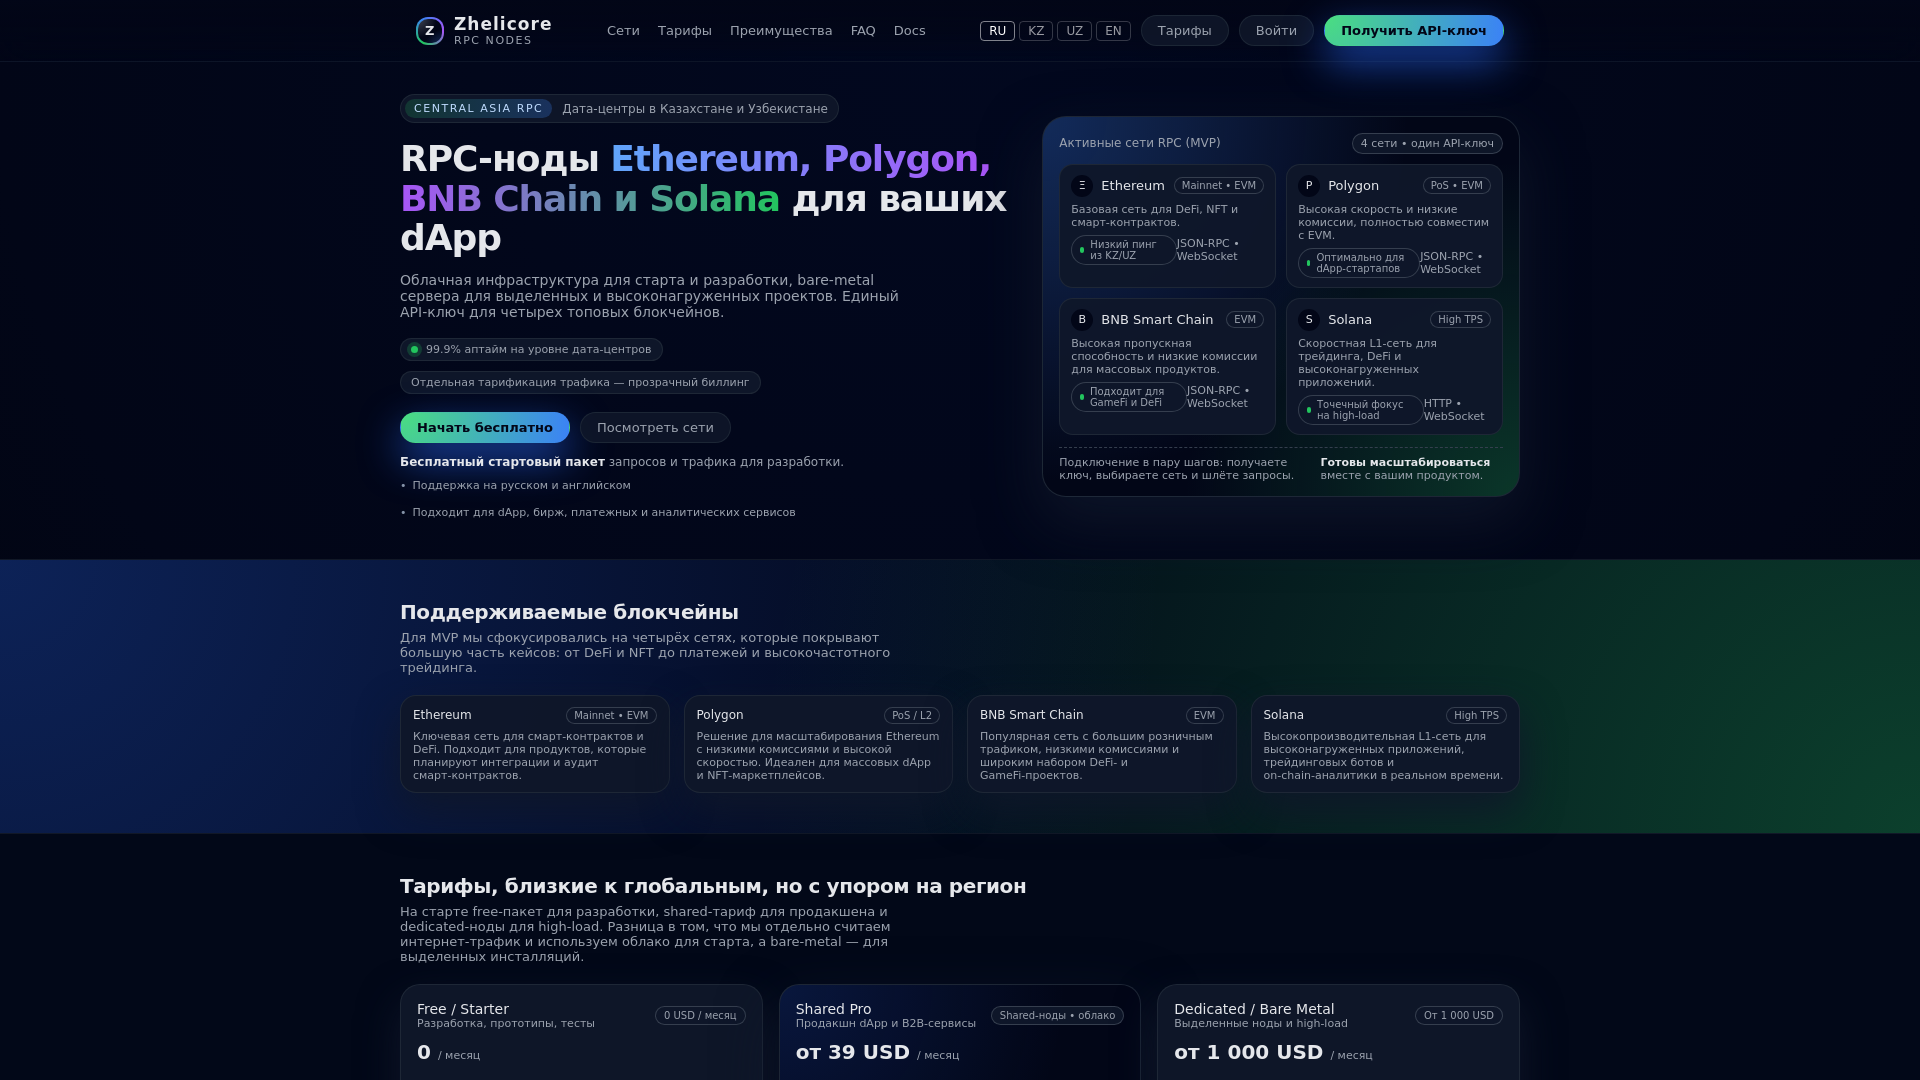Image resolution: width=1920 pixels, height=1080 pixels.
Task: Click 'От 1 000 USD' badge
Action: click(1458, 1016)
